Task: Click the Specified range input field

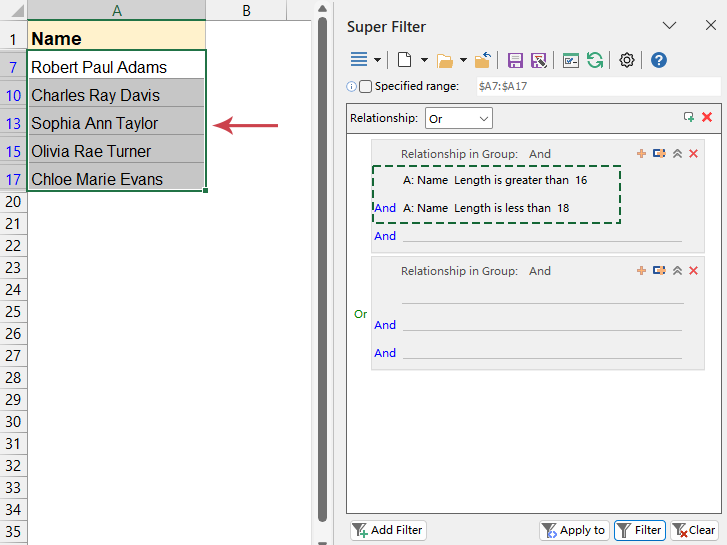Action: pyautogui.click(x=597, y=87)
